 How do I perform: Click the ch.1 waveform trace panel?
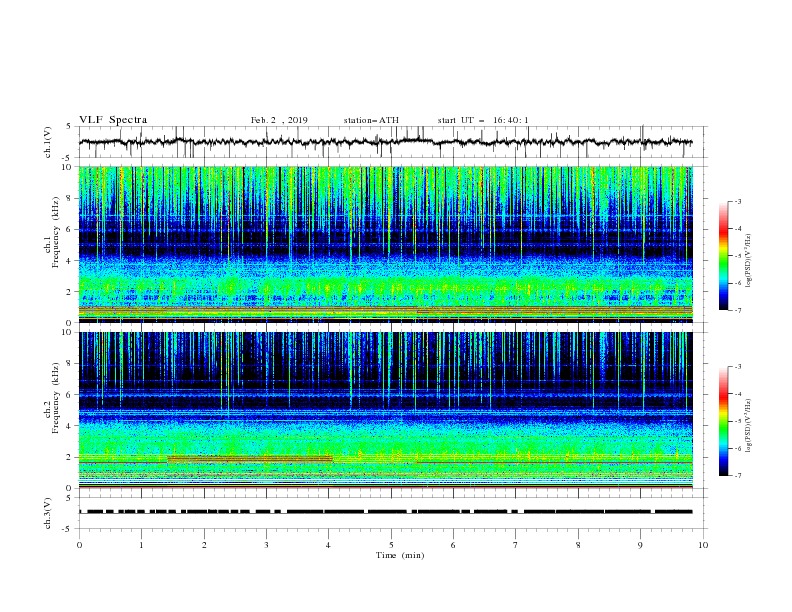click(393, 142)
